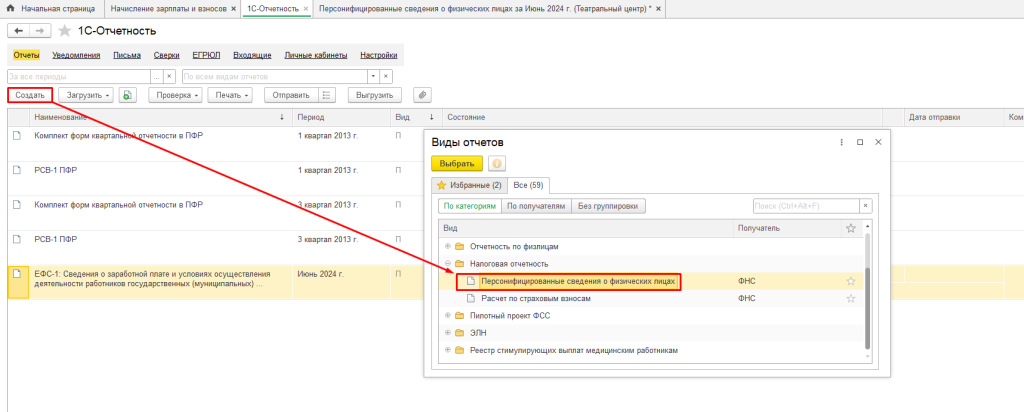Click the list icon next to Отправить
This screenshot has height=412, width=1024.
[326, 95]
